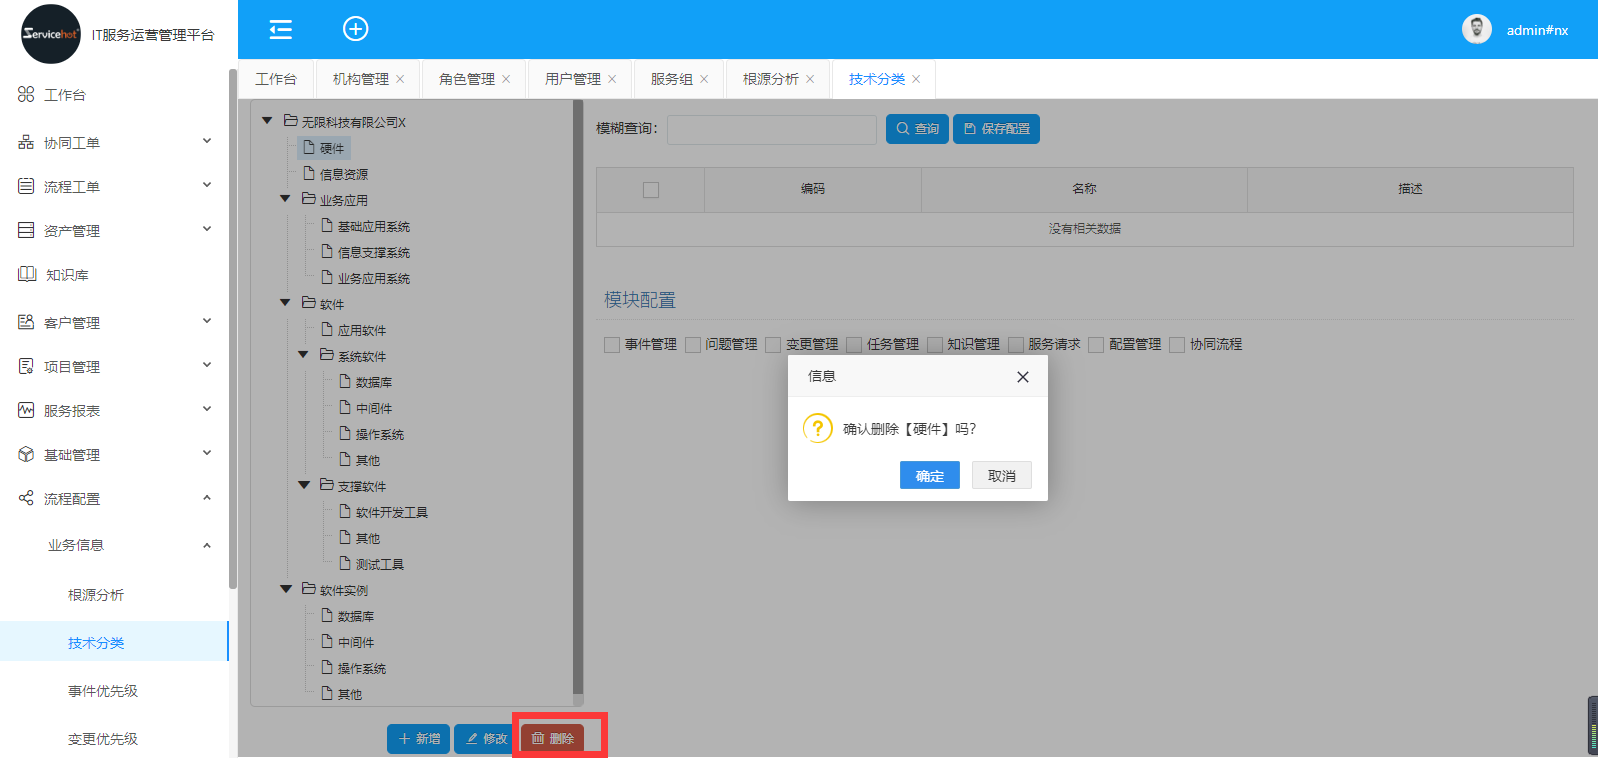Enable the 知识管理 module checkbox
Viewport: 1598px width, 758px height.
tap(935, 345)
